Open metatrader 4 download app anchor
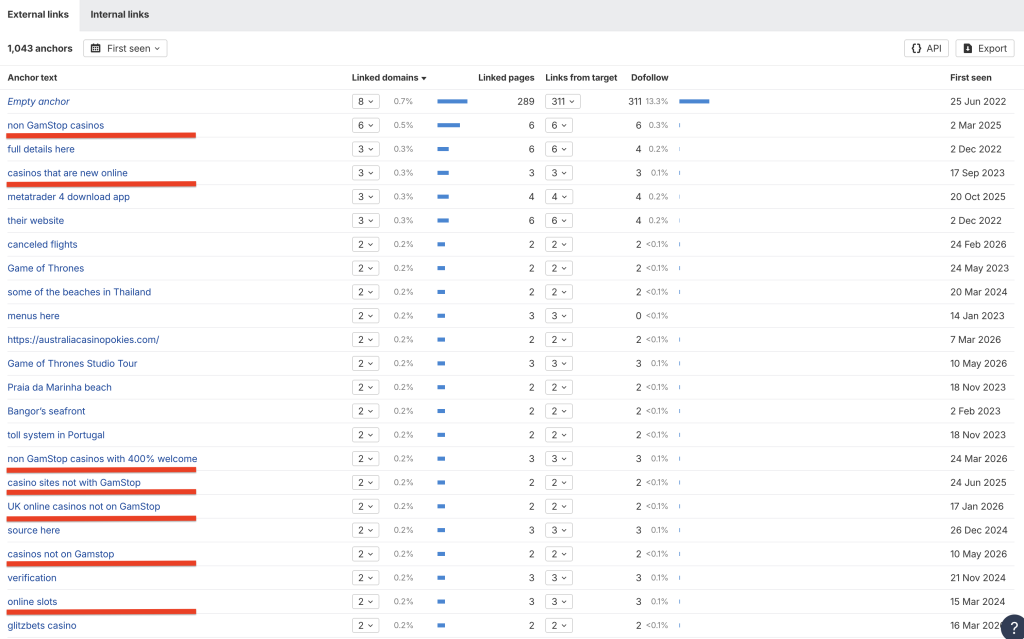Image resolution: width=1024 pixels, height=639 pixels. [x=69, y=197]
